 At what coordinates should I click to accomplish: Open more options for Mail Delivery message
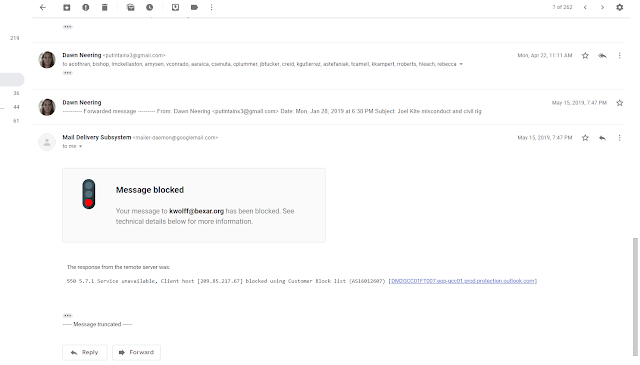pyautogui.click(x=620, y=138)
